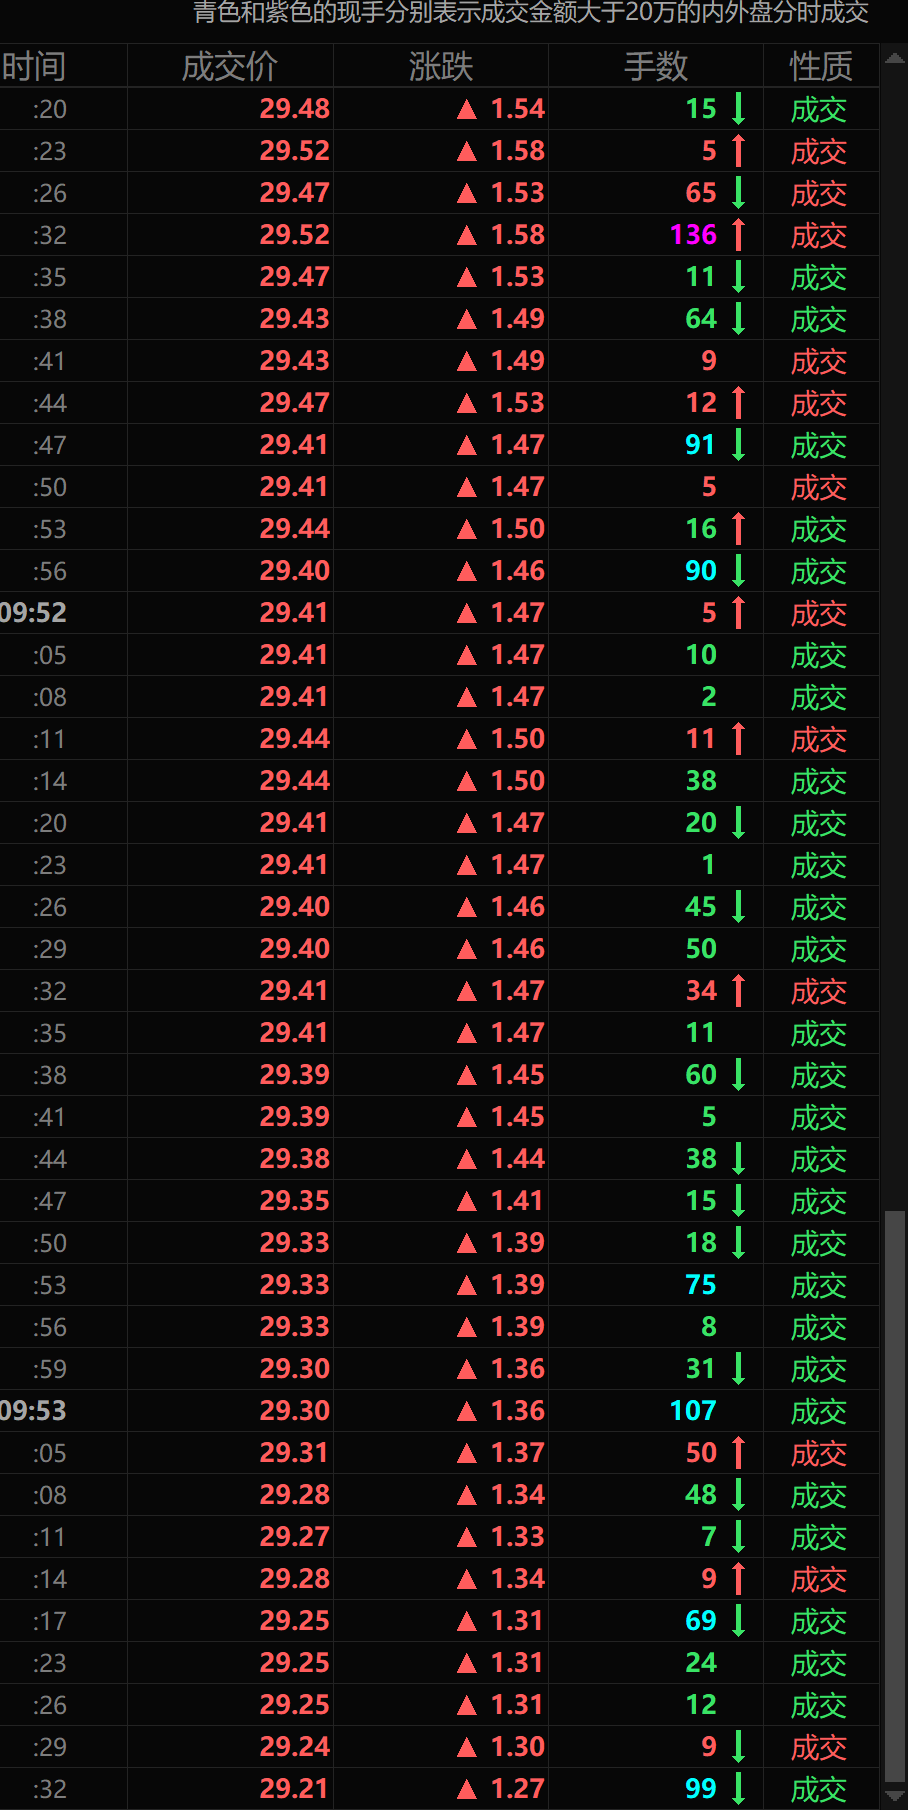Click the green down arrow beside volume 69
This screenshot has height=1810, width=908.
739,1621
